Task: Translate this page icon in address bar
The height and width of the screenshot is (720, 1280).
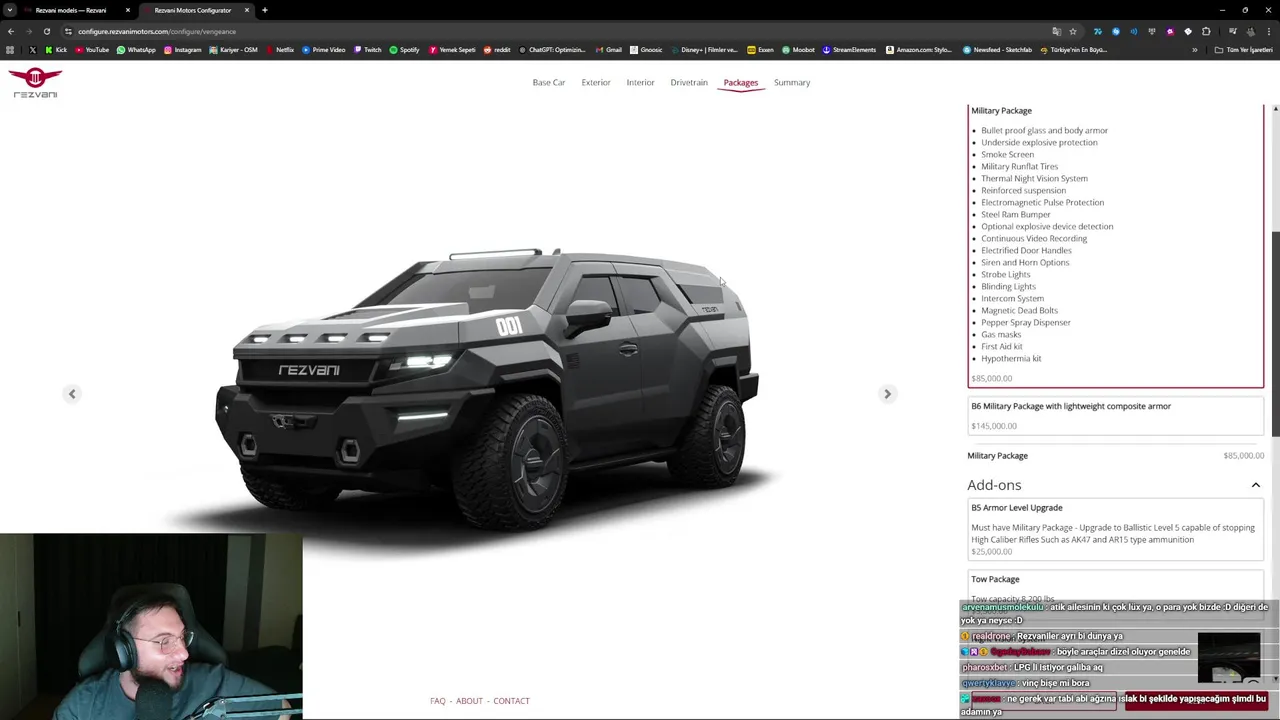Action: (x=1056, y=31)
